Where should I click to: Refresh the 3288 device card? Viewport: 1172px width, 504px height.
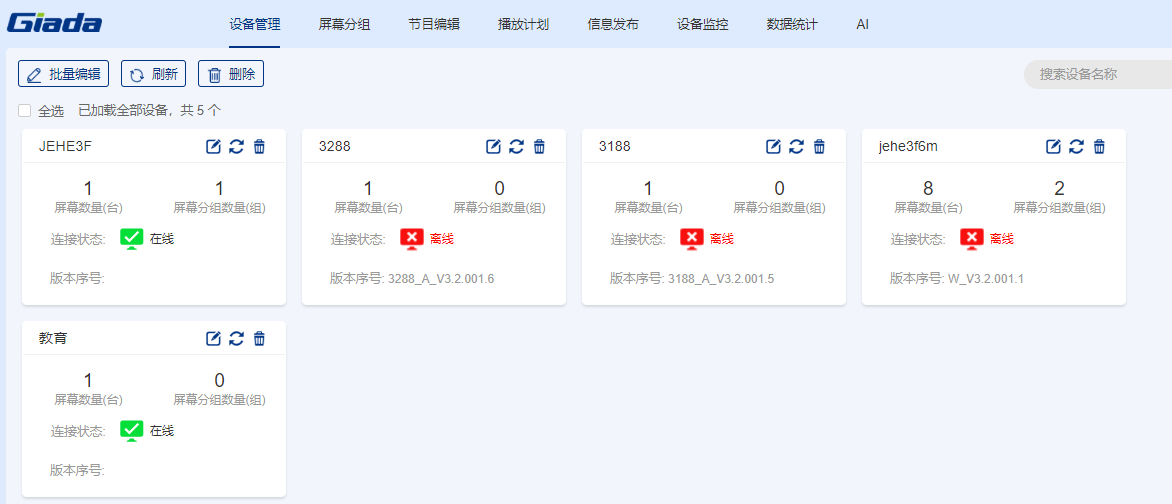pyautogui.click(x=516, y=147)
